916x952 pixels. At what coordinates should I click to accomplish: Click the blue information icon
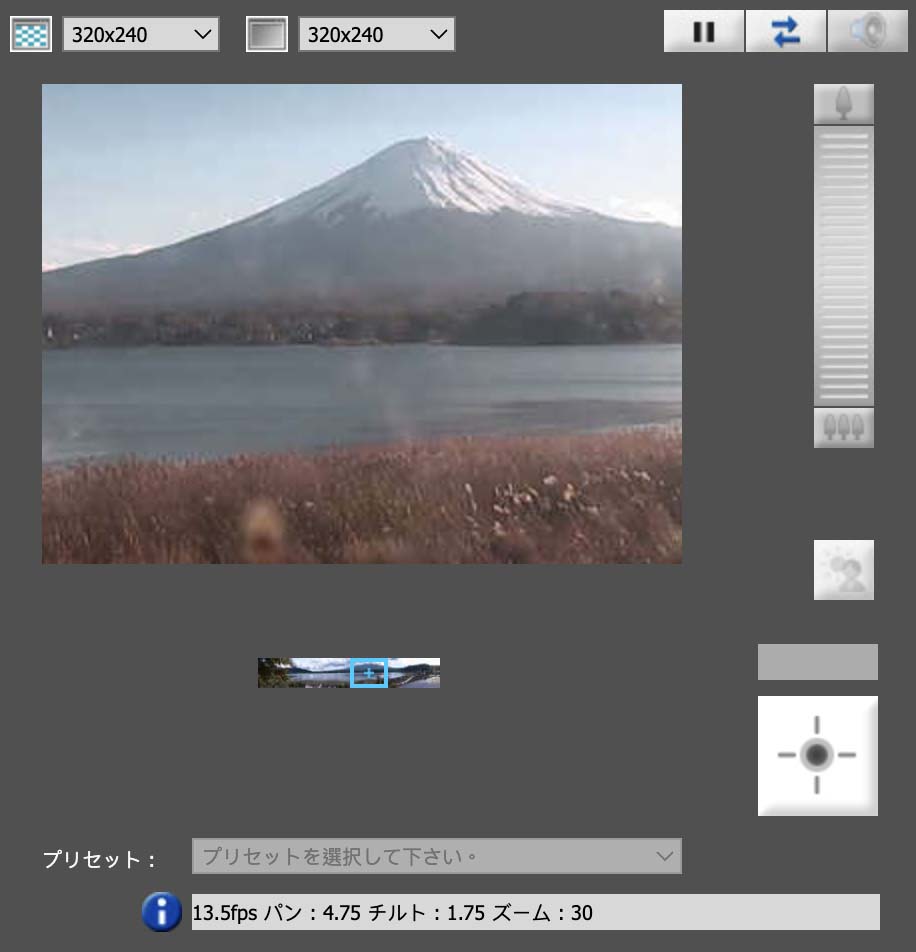pyautogui.click(x=161, y=912)
